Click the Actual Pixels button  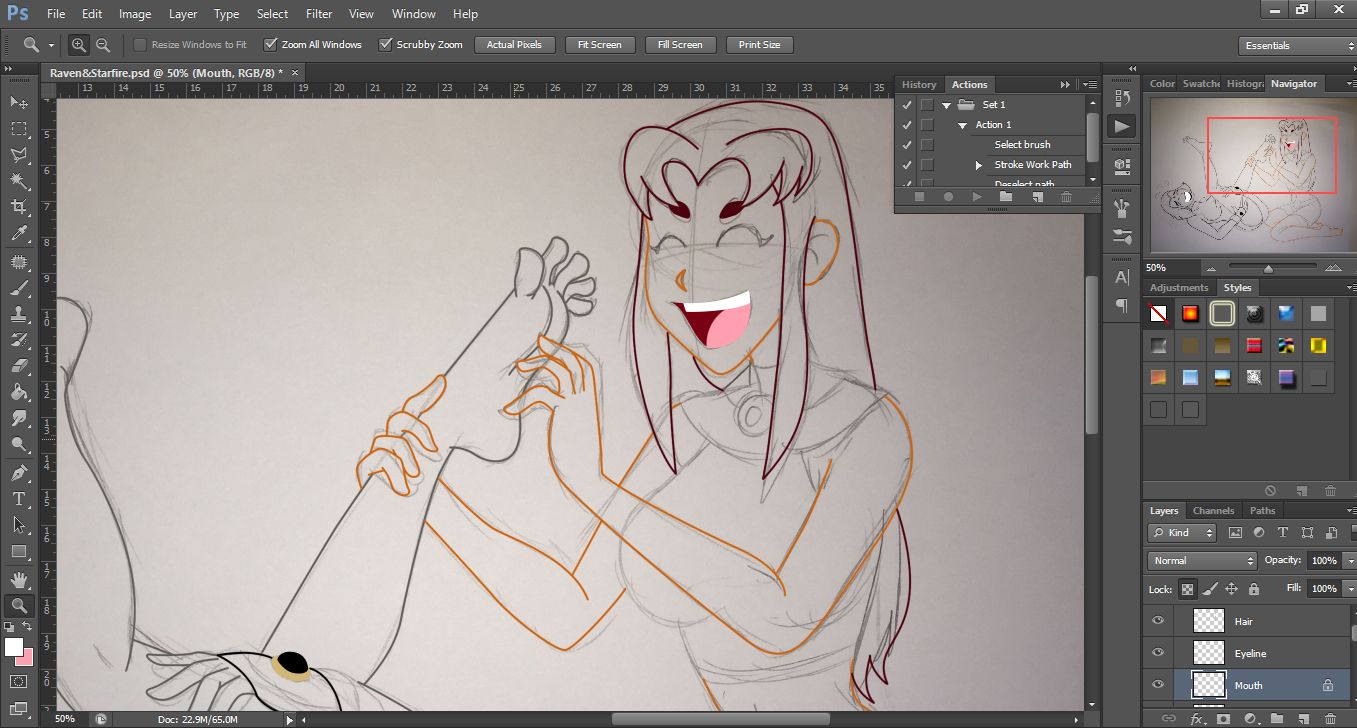pos(514,44)
